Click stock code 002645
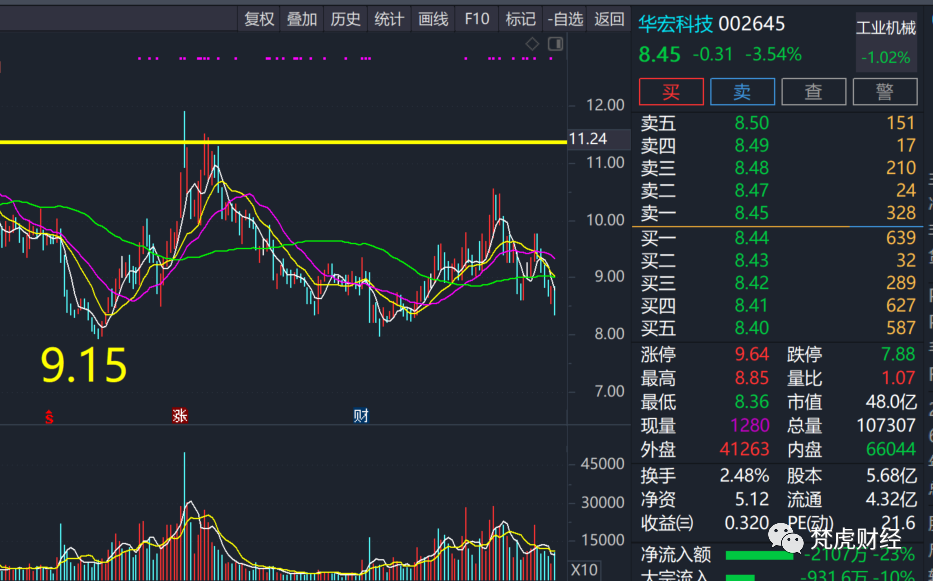This screenshot has width=933, height=581. pos(752,24)
